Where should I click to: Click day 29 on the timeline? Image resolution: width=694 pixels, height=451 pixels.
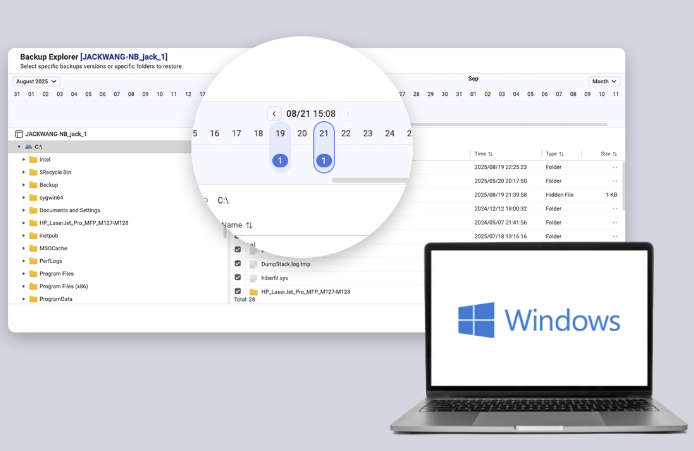(x=430, y=94)
